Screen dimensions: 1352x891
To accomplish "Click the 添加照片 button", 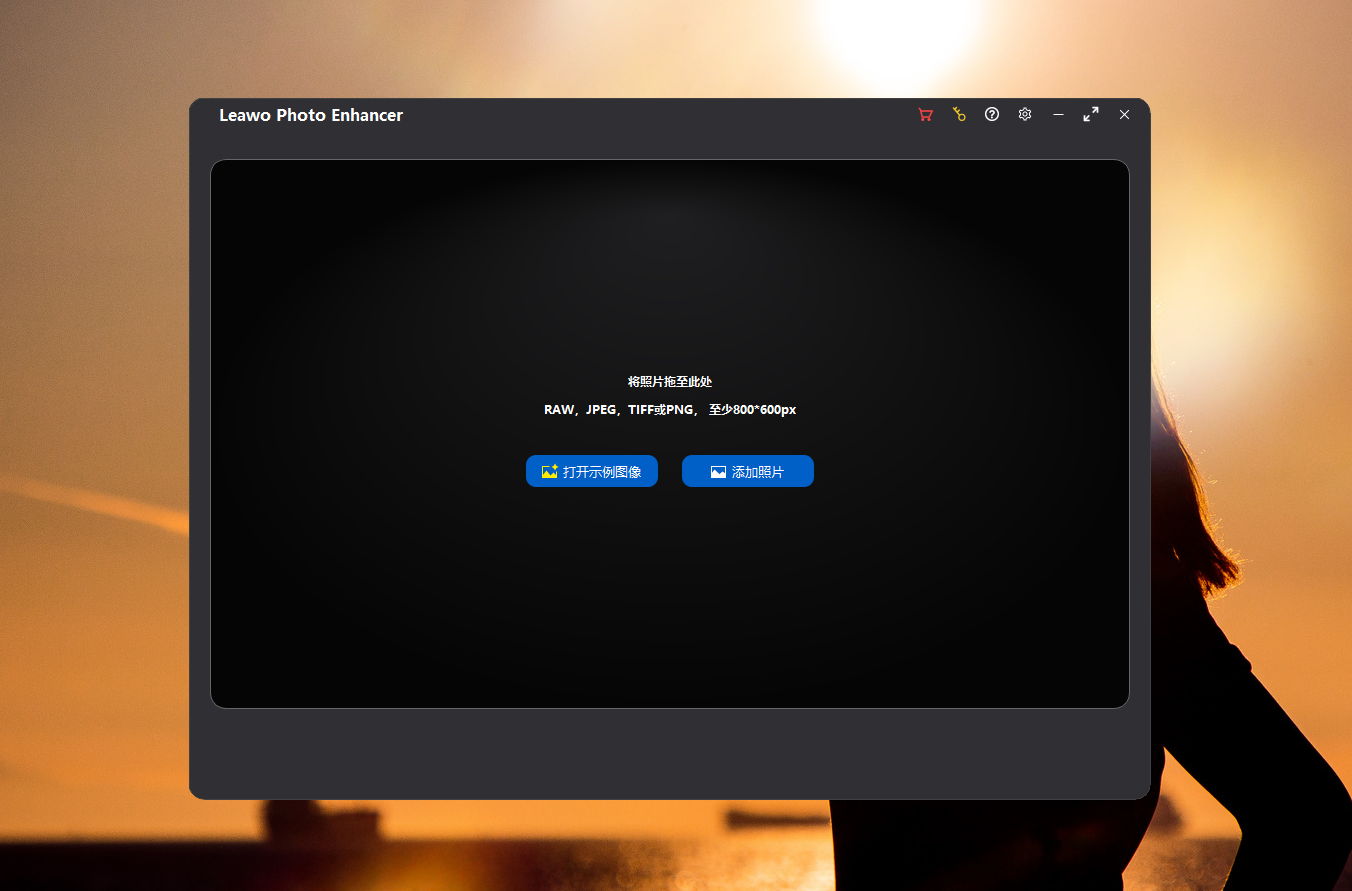I will point(748,471).
